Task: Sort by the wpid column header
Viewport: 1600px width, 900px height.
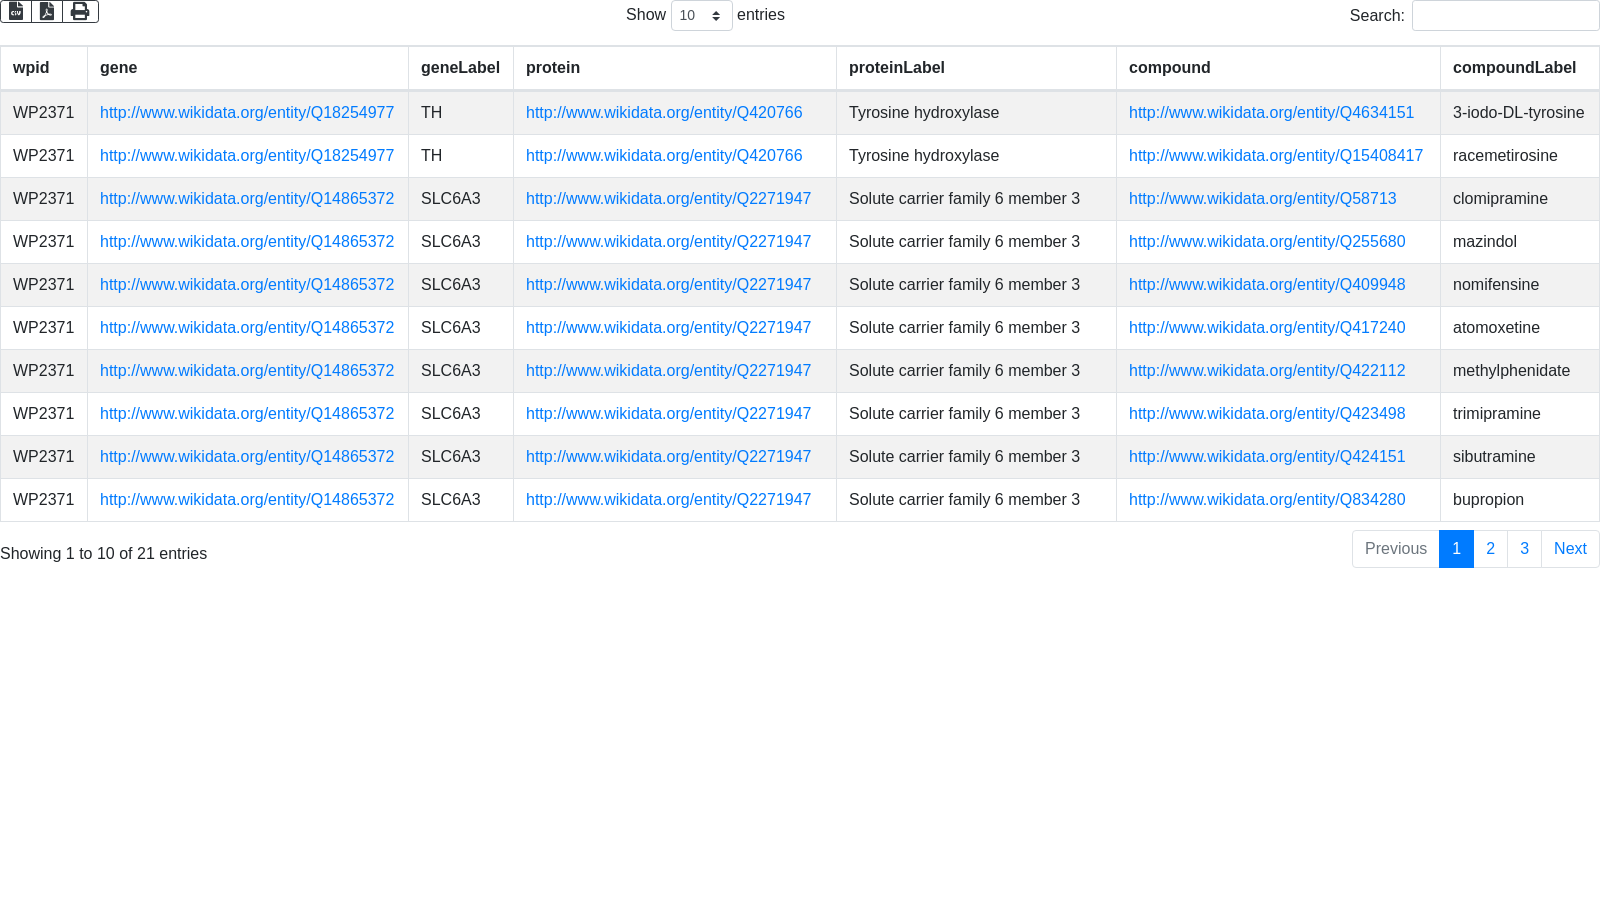Action: point(31,68)
